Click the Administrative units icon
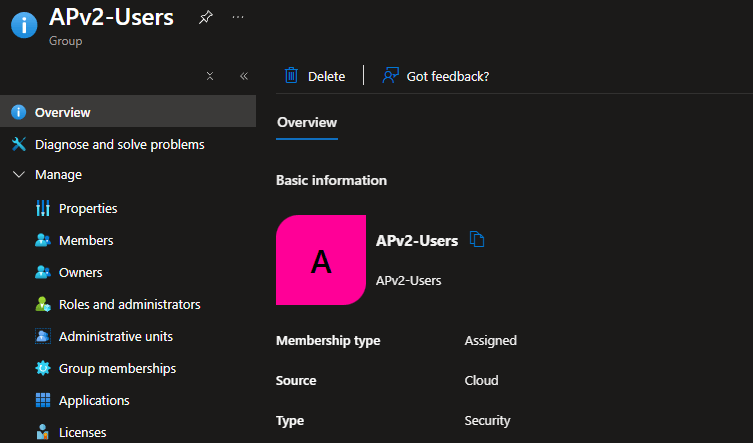753x443 pixels. tap(43, 336)
